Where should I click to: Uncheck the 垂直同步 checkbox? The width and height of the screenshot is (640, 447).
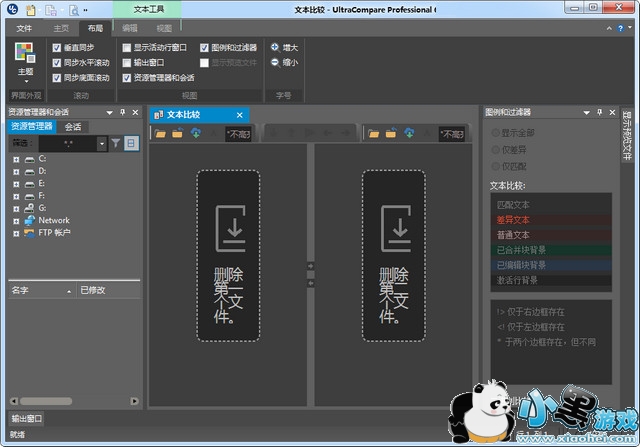57,47
